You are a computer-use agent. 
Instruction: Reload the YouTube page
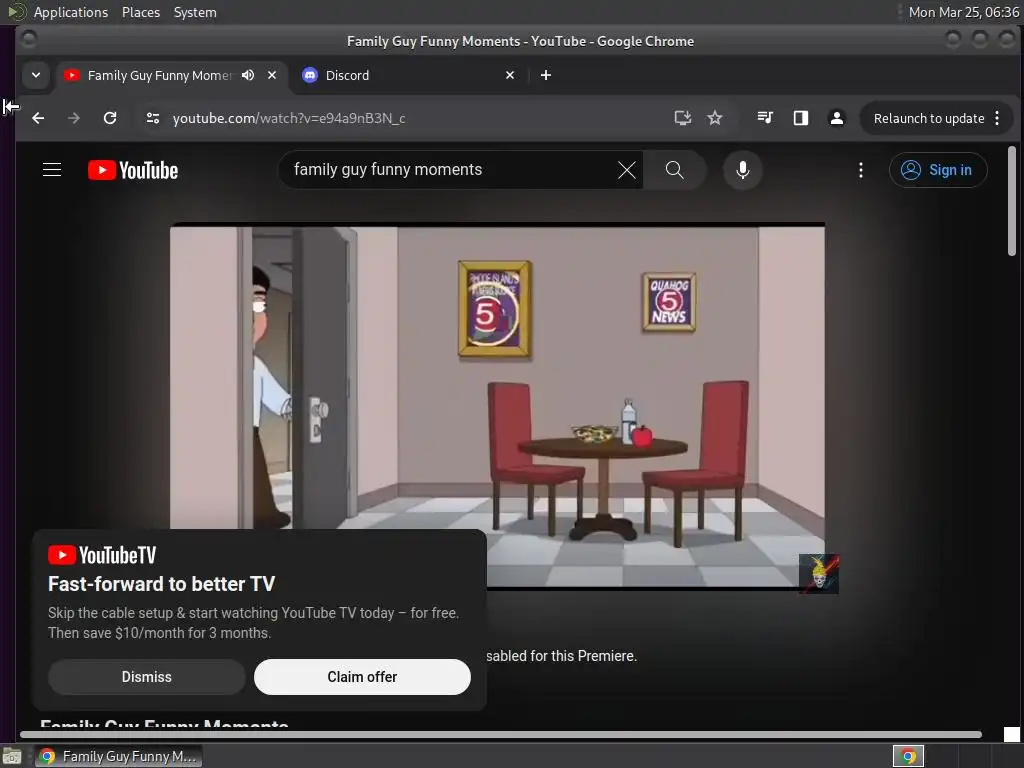110,118
